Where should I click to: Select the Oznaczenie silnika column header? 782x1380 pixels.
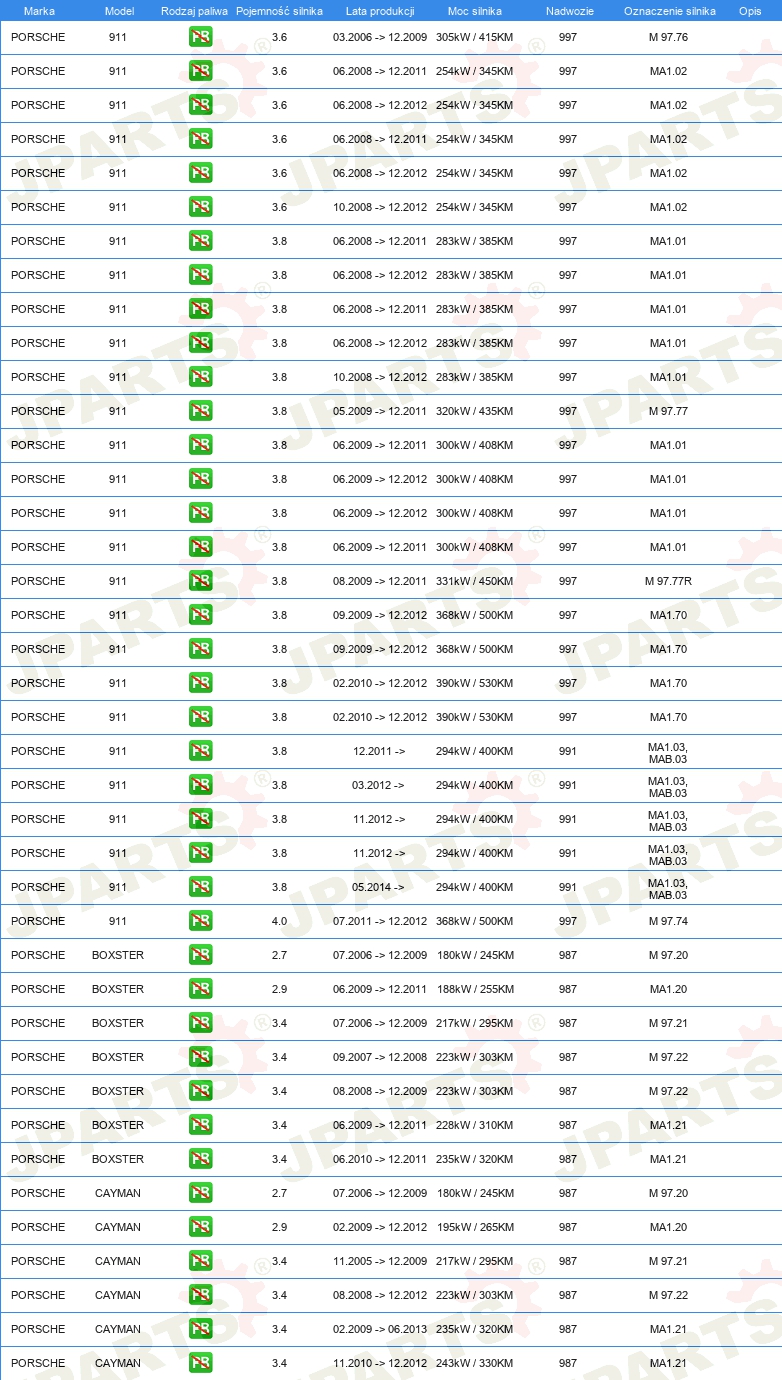click(x=670, y=11)
